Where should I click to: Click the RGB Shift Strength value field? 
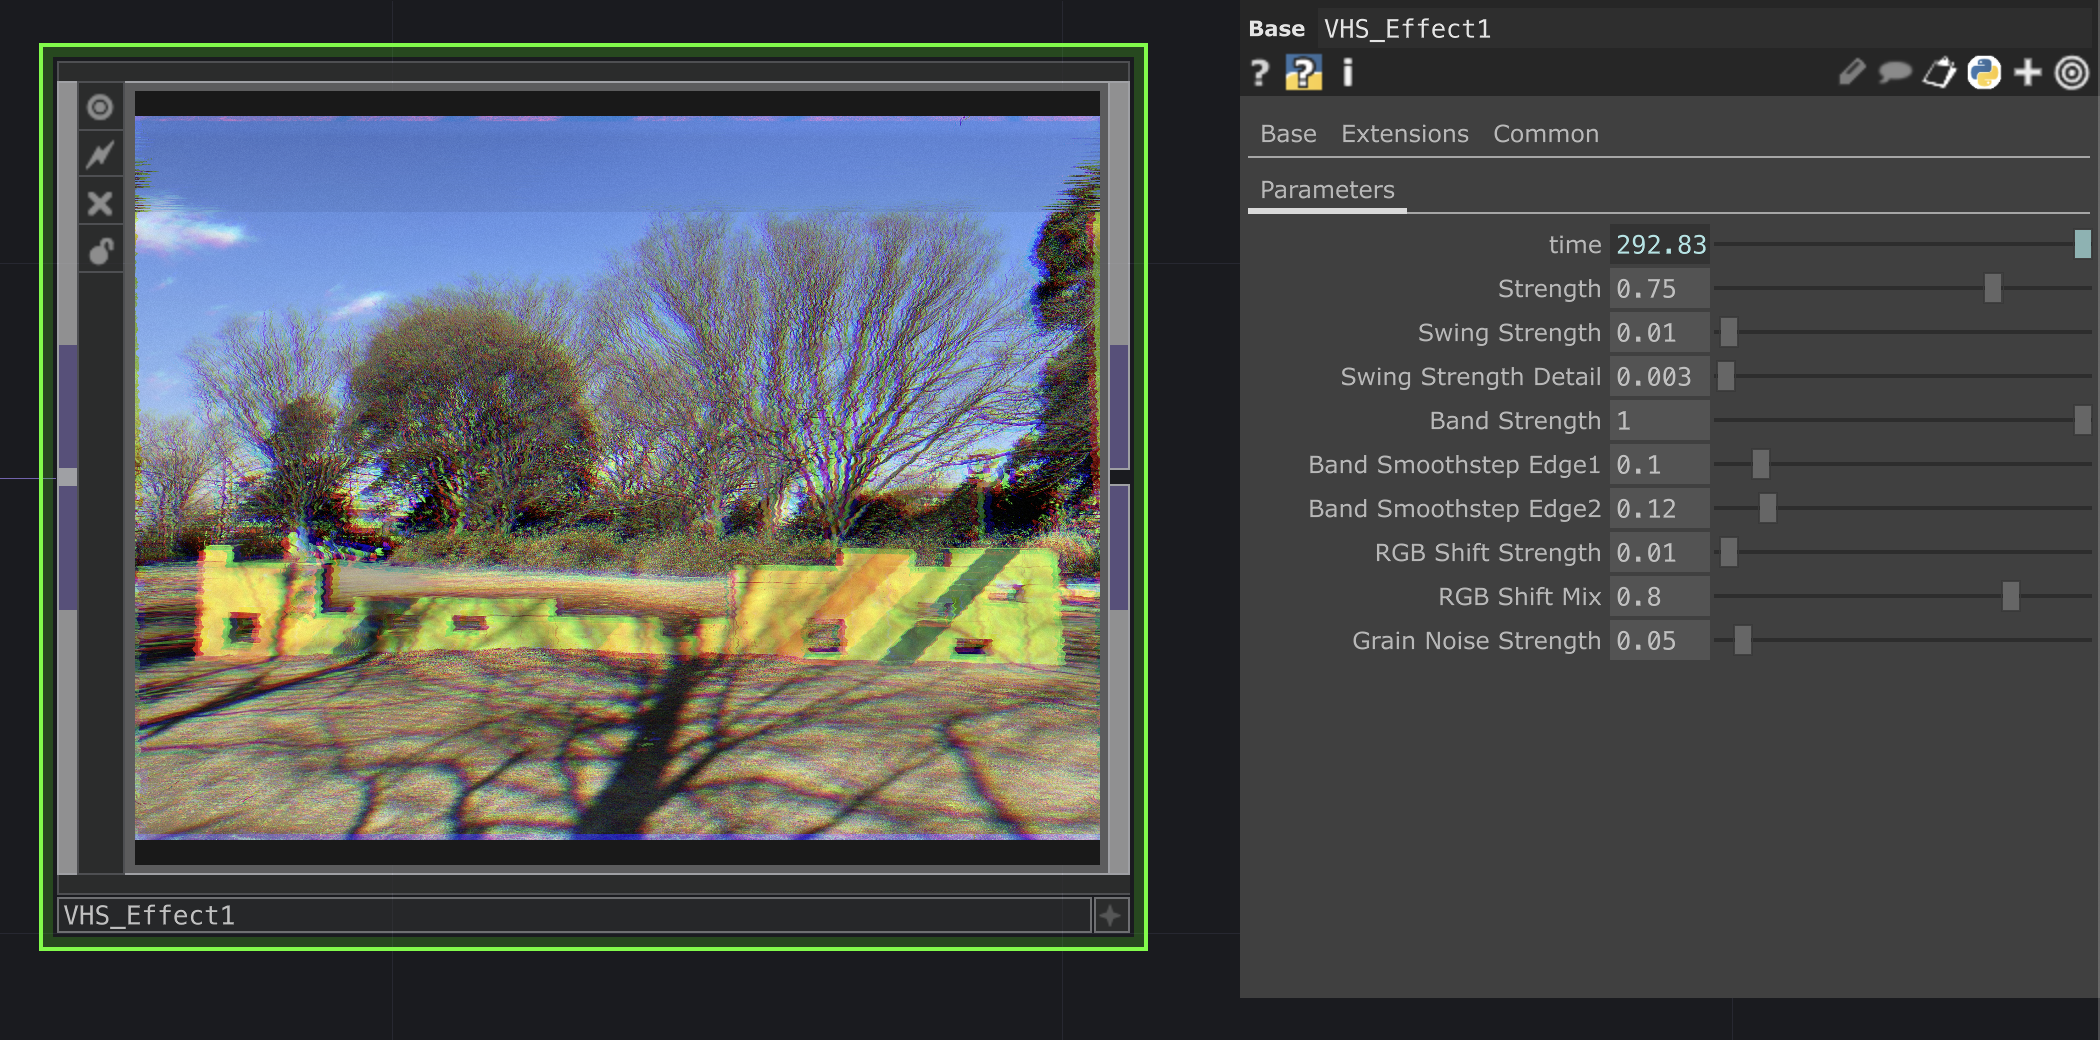point(1660,553)
